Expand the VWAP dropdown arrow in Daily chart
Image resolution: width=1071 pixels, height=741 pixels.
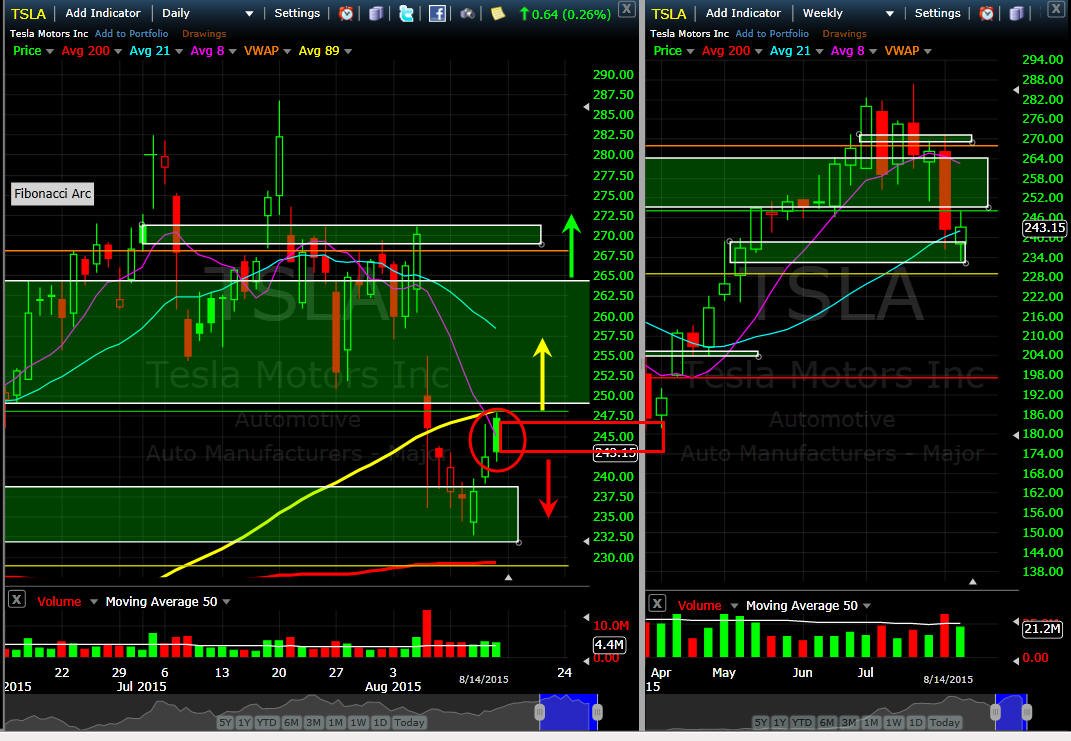click(x=287, y=51)
